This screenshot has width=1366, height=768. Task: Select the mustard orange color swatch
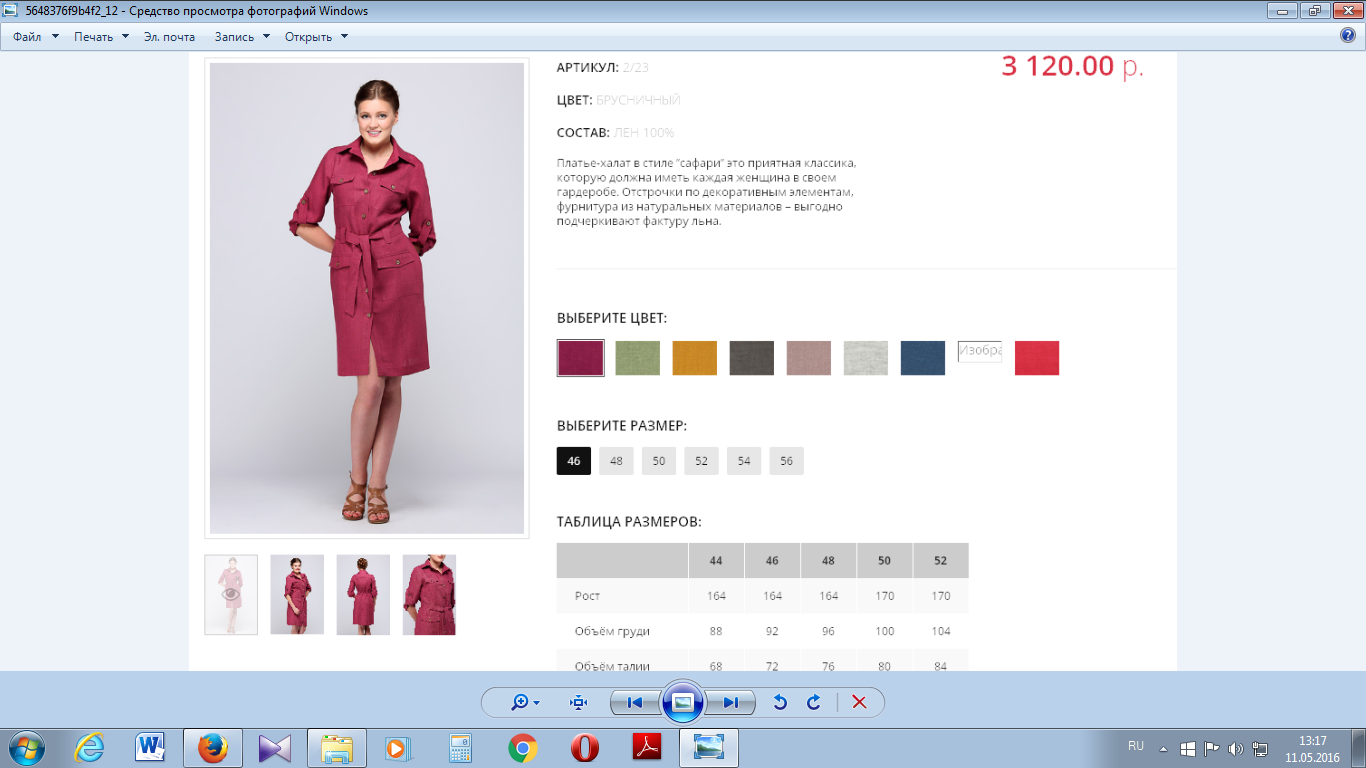click(695, 358)
